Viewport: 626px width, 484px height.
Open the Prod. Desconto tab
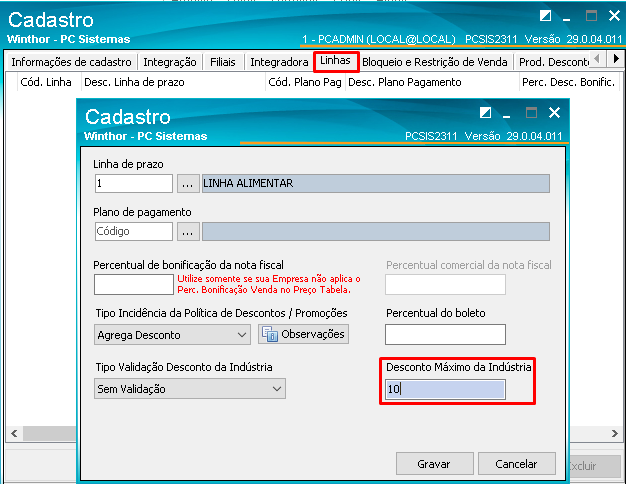[553, 62]
